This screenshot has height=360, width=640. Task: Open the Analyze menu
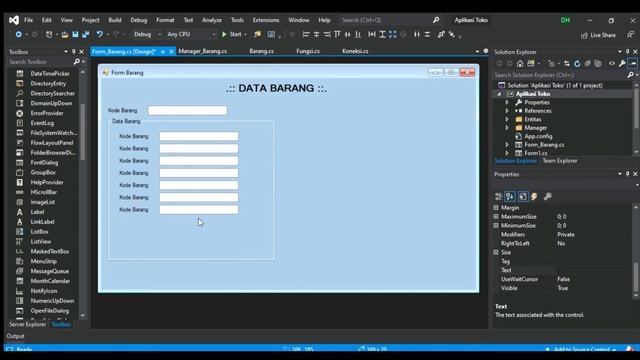click(212, 20)
